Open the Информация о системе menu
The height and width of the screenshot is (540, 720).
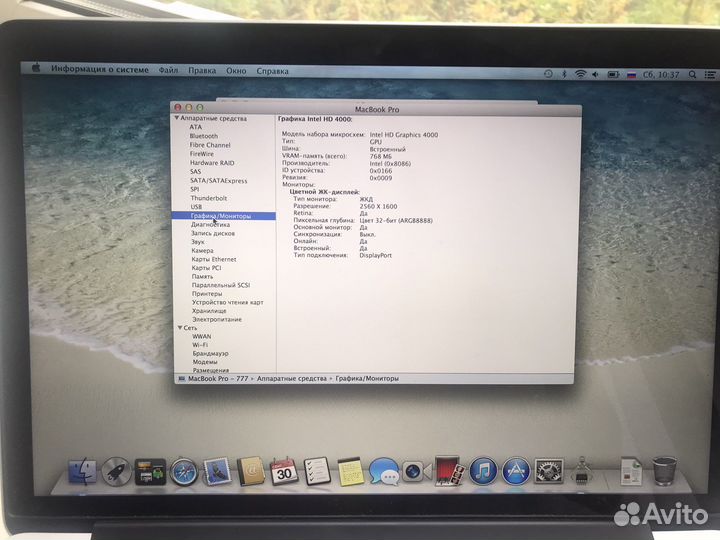100,69
